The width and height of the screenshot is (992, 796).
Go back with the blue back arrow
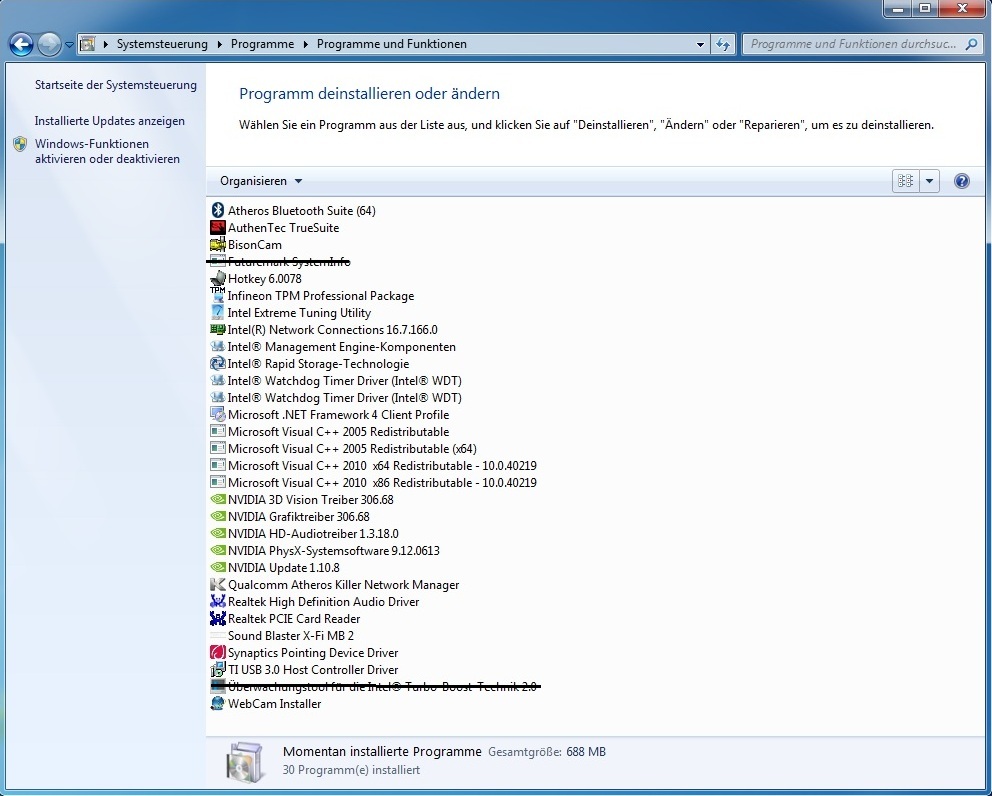(x=22, y=44)
